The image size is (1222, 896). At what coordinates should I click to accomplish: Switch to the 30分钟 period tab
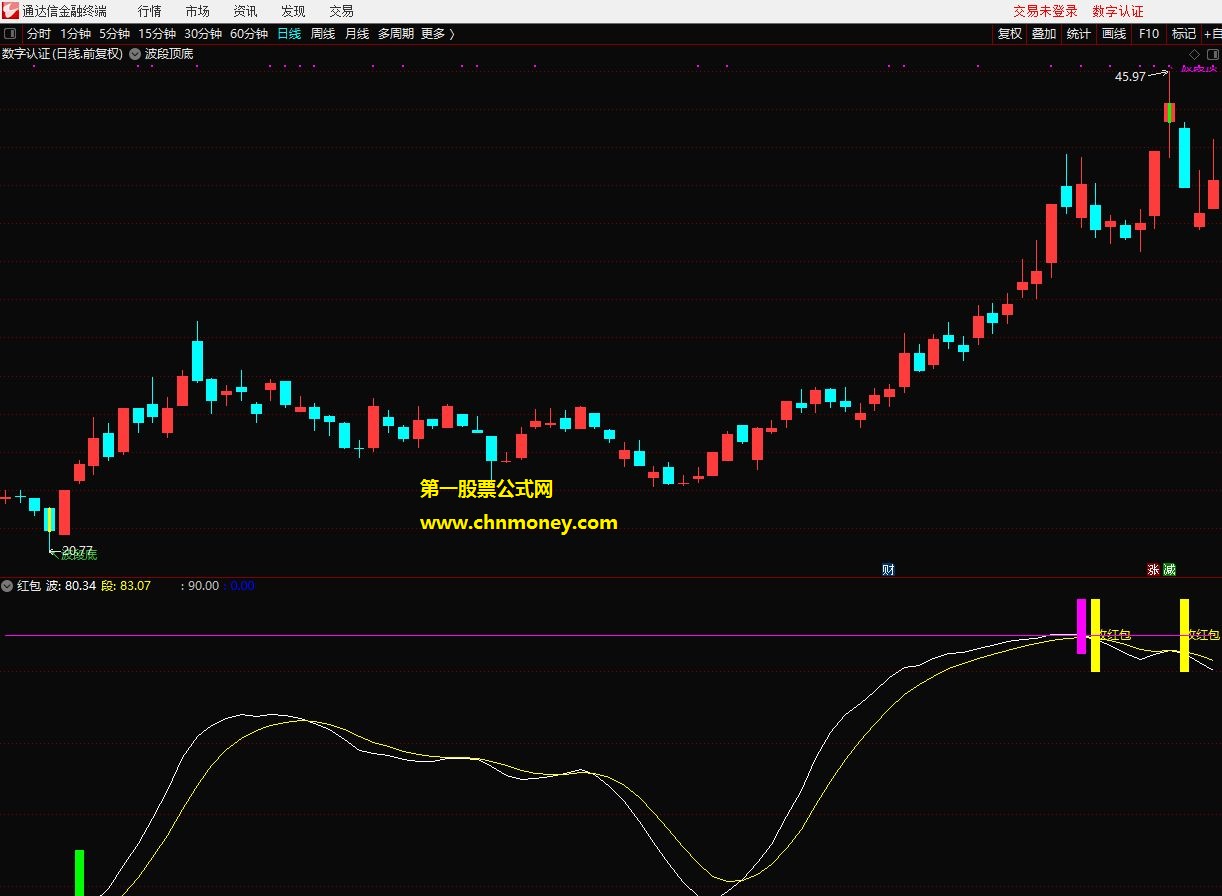[203, 34]
